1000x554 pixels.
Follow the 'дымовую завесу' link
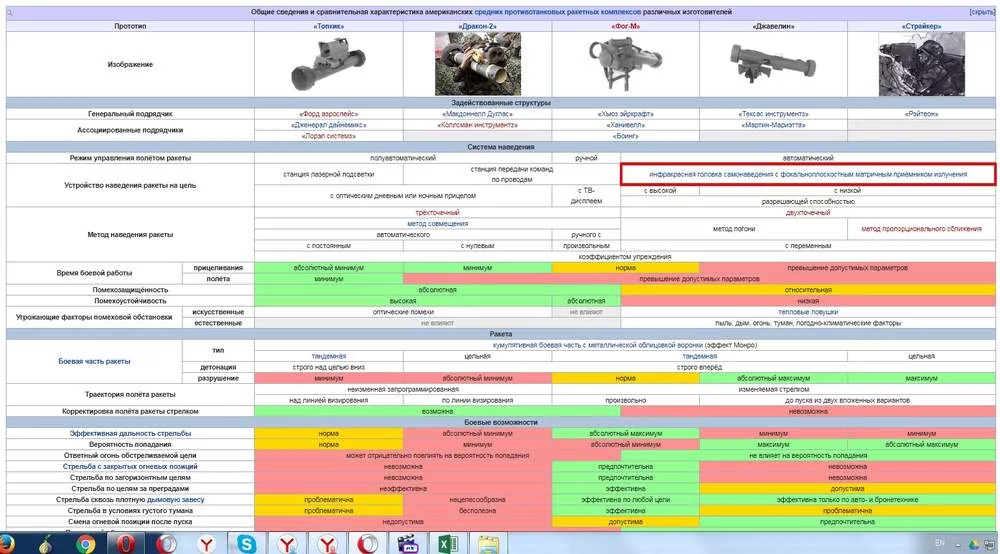tap(175, 500)
